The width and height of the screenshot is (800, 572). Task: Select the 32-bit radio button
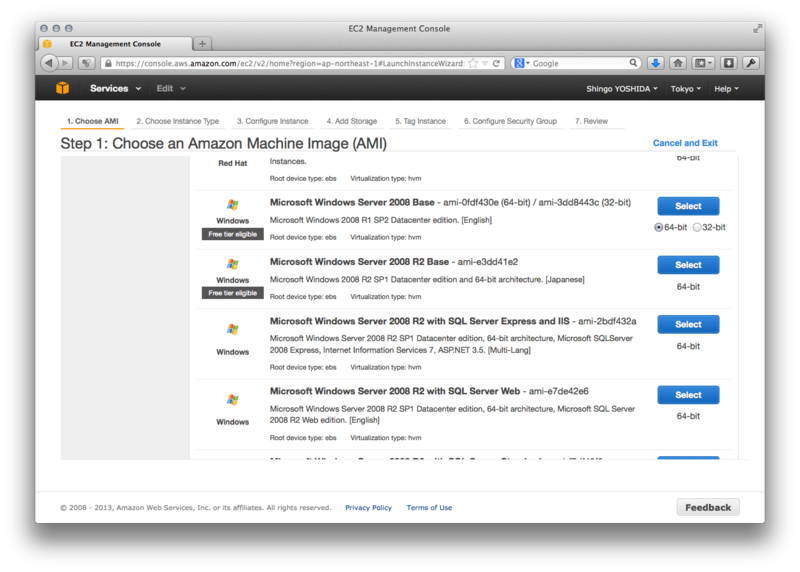697,228
